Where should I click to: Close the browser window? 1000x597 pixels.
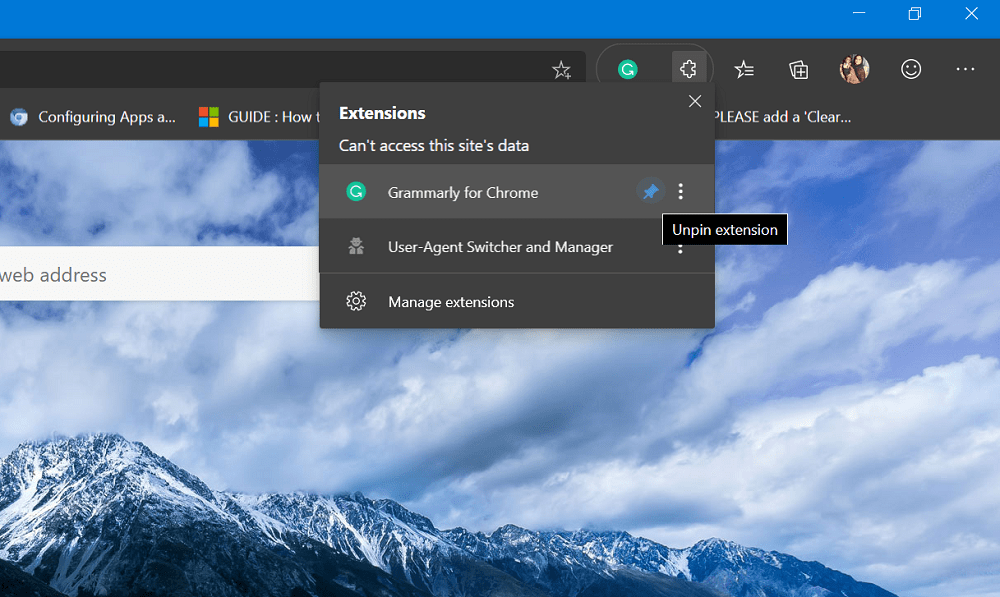(971, 13)
